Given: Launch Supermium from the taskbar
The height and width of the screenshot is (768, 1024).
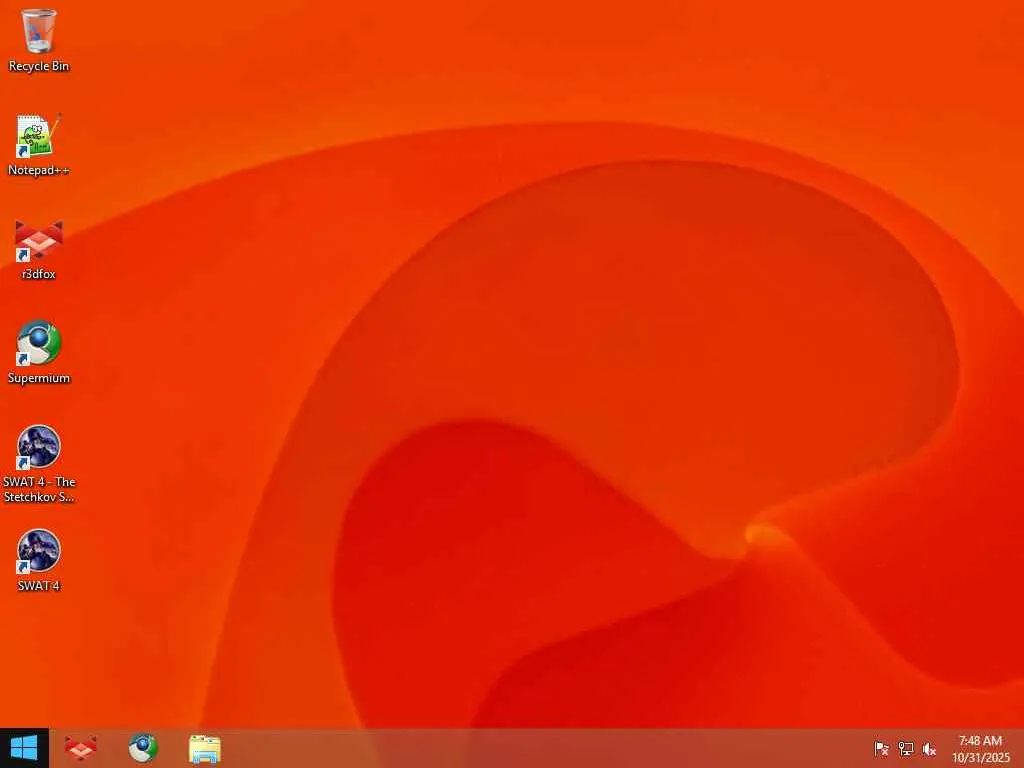Looking at the screenshot, I should [x=142, y=748].
